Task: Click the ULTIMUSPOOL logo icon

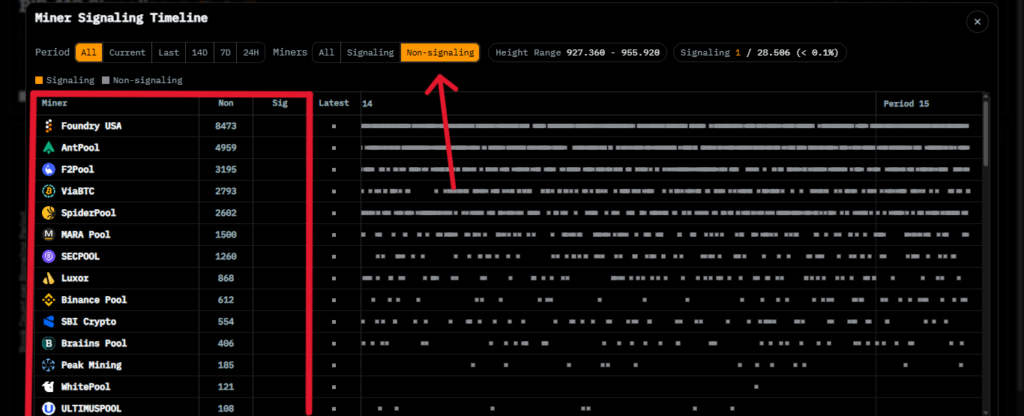Action: tap(48, 409)
